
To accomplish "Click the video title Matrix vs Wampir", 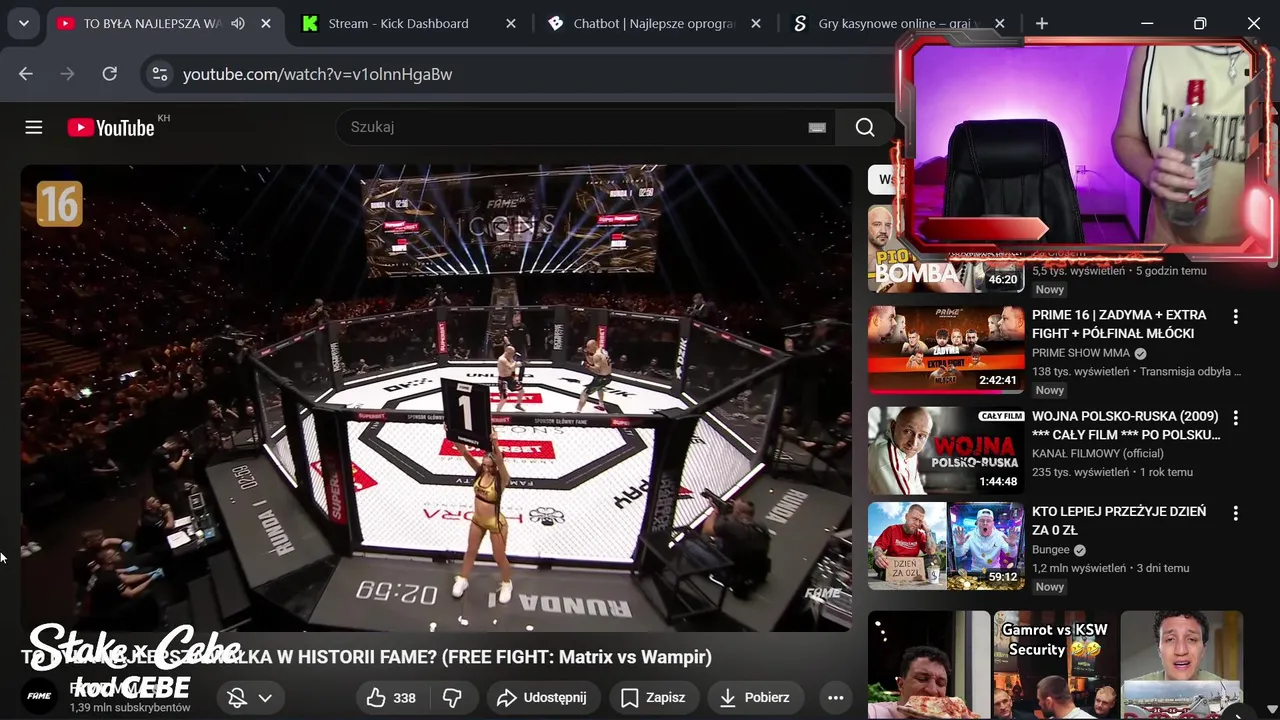I will 366,657.
